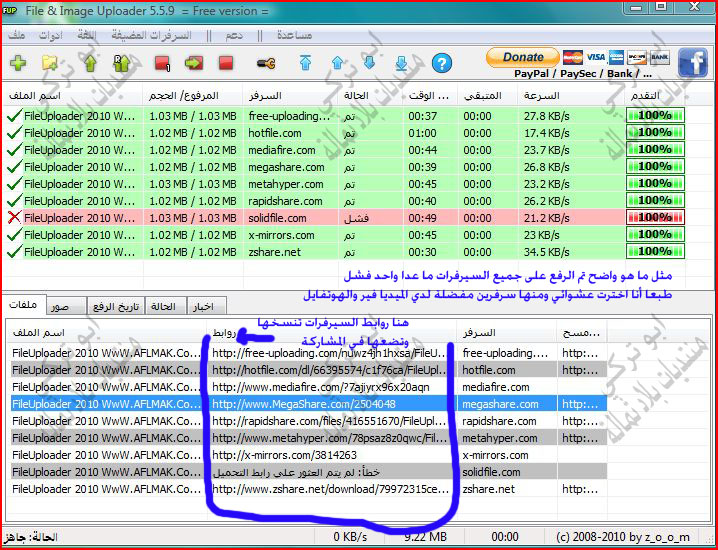The height and width of the screenshot is (550, 718).
Task: Click the (c) 2008-2010 by z_o_o_m text
Action: coord(623,537)
